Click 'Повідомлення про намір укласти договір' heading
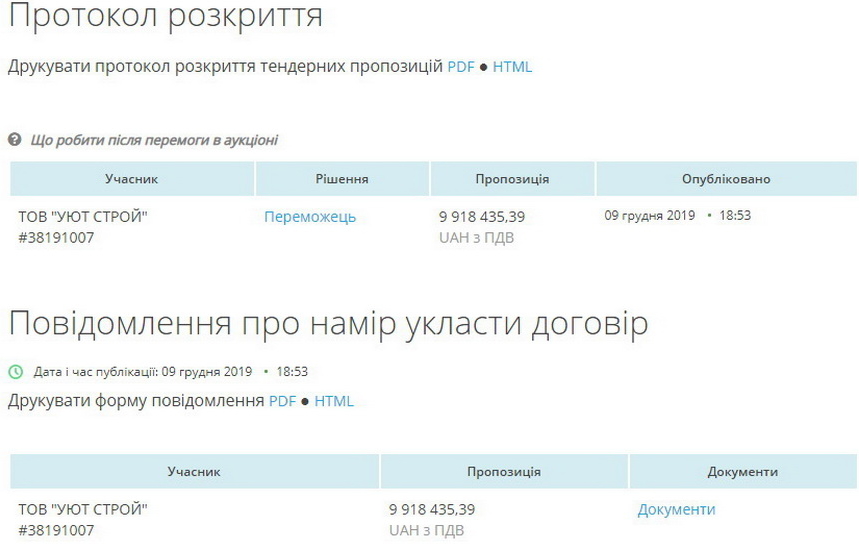This screenshot has height=550, width=859. tap(328, 324)
